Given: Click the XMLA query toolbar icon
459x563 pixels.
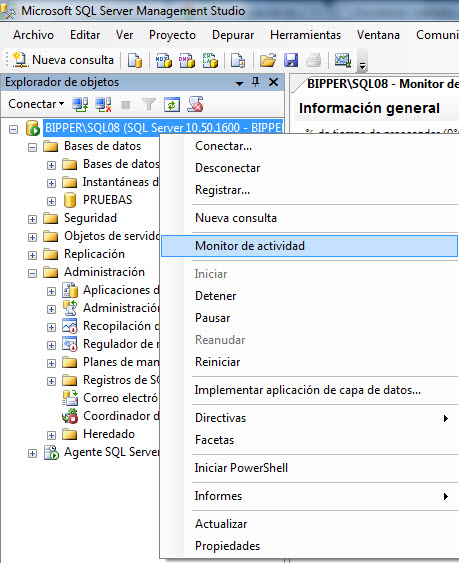Looking at the screenshot, I should coord(210,60).
